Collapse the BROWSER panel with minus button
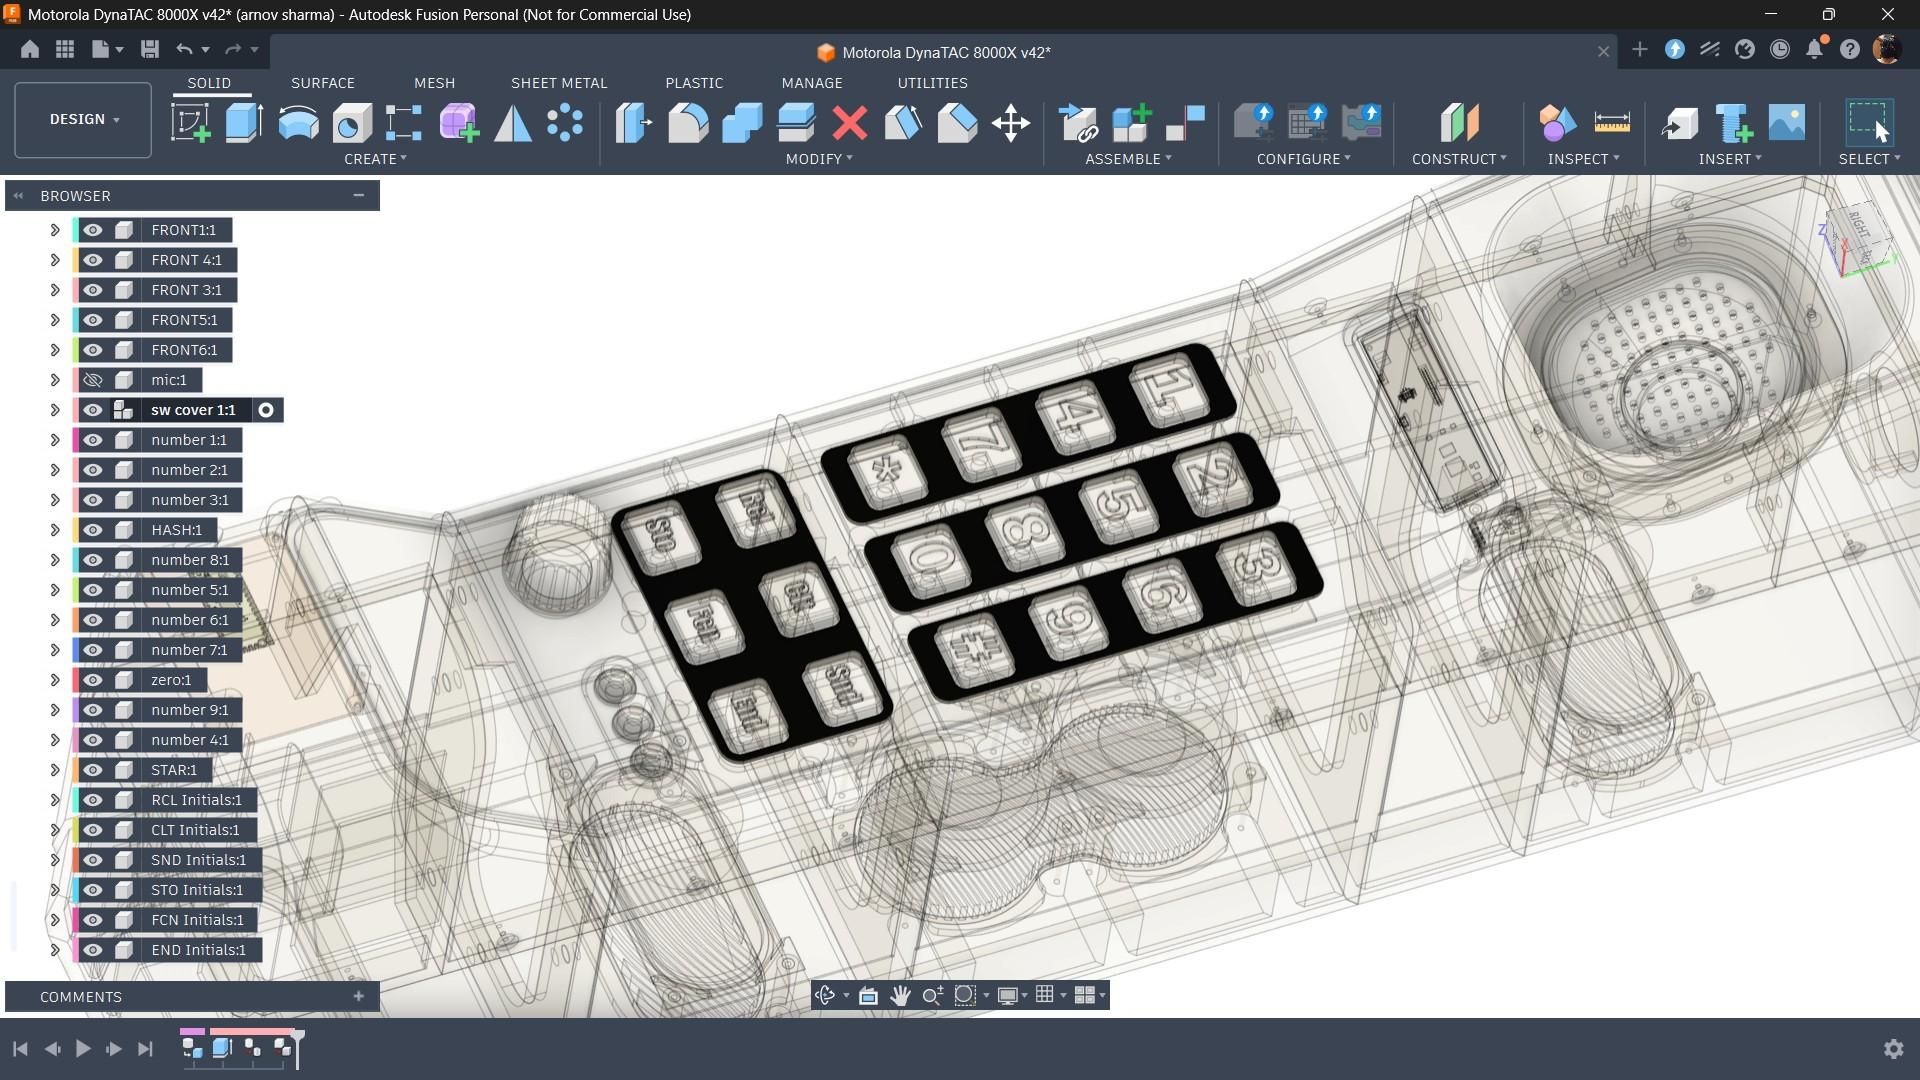 coord(358,196)
